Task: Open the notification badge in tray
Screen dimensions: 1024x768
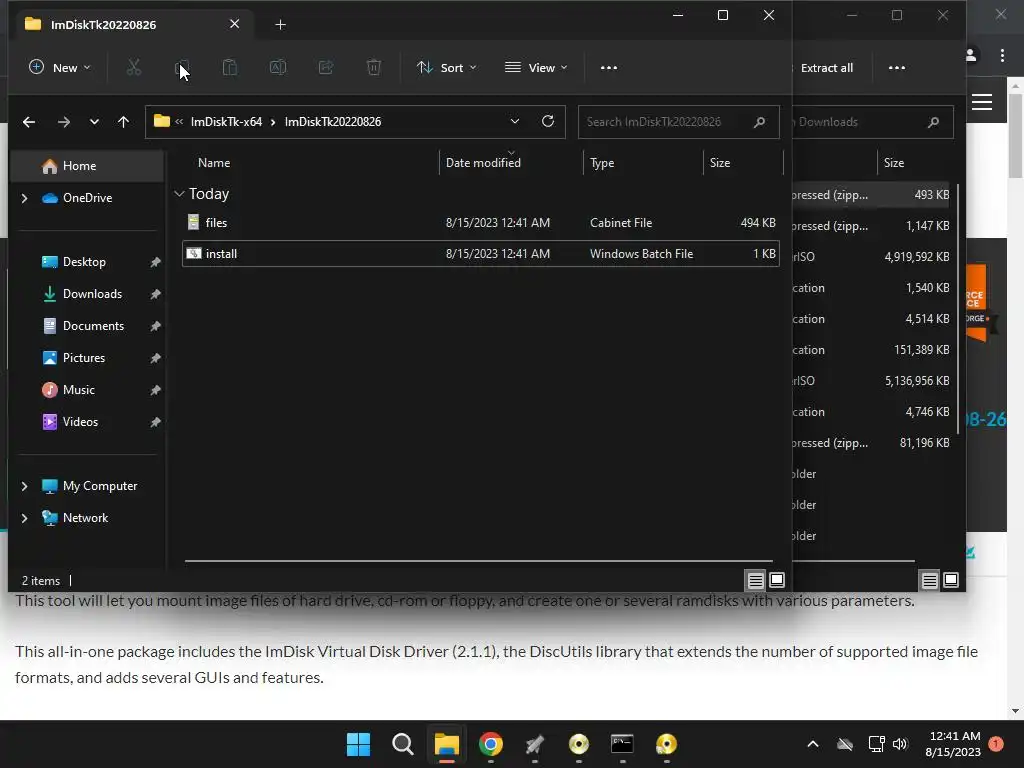Action: pos(996,744)
